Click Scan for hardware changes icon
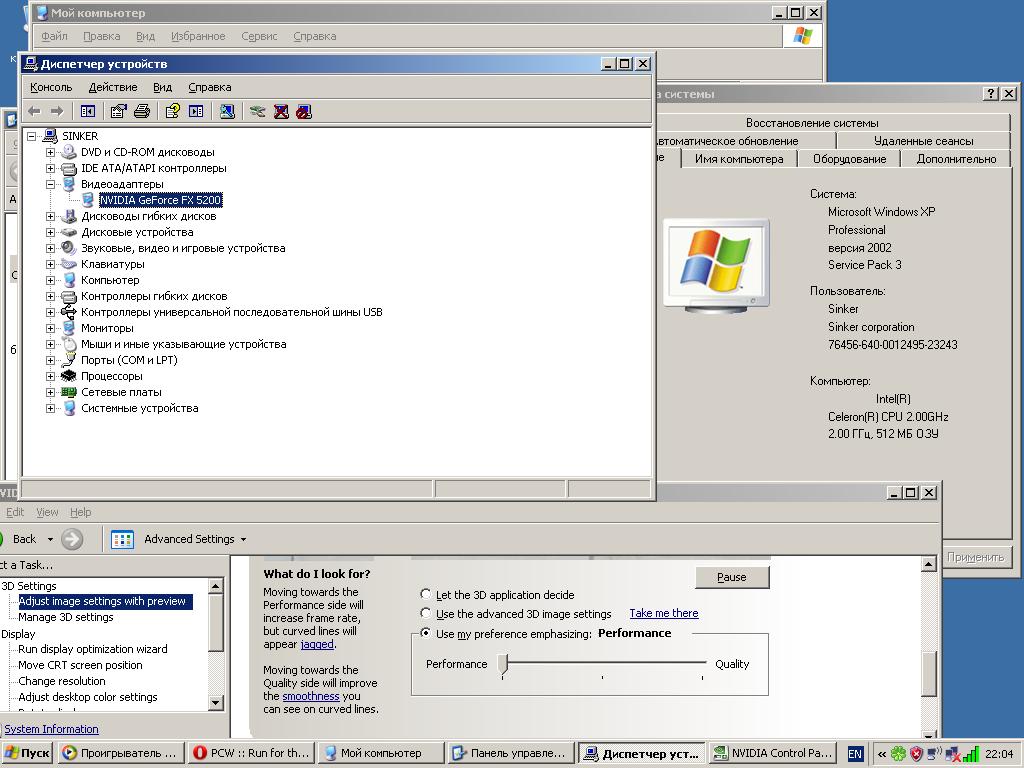Image resolution: width=1024 pixels, height=768 pixels. coord(227,112)
